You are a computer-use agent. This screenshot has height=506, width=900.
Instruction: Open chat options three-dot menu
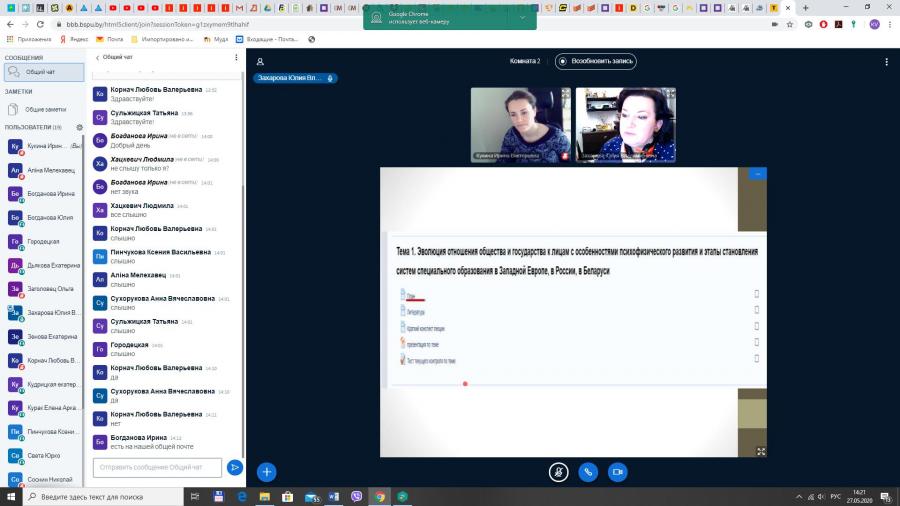click(236, 57)
